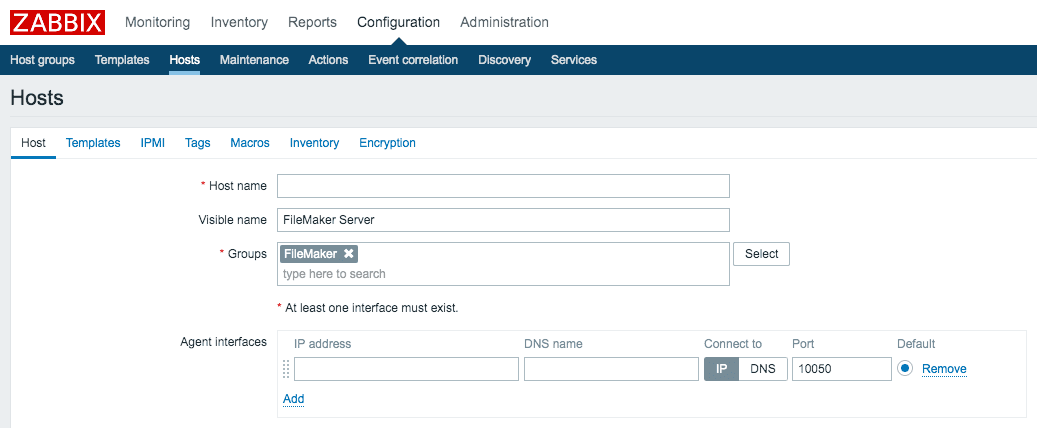Add a new agent interface
The width and height of the screenshot is (1037, 428).
pyautogui.click(x=293, y=399)
